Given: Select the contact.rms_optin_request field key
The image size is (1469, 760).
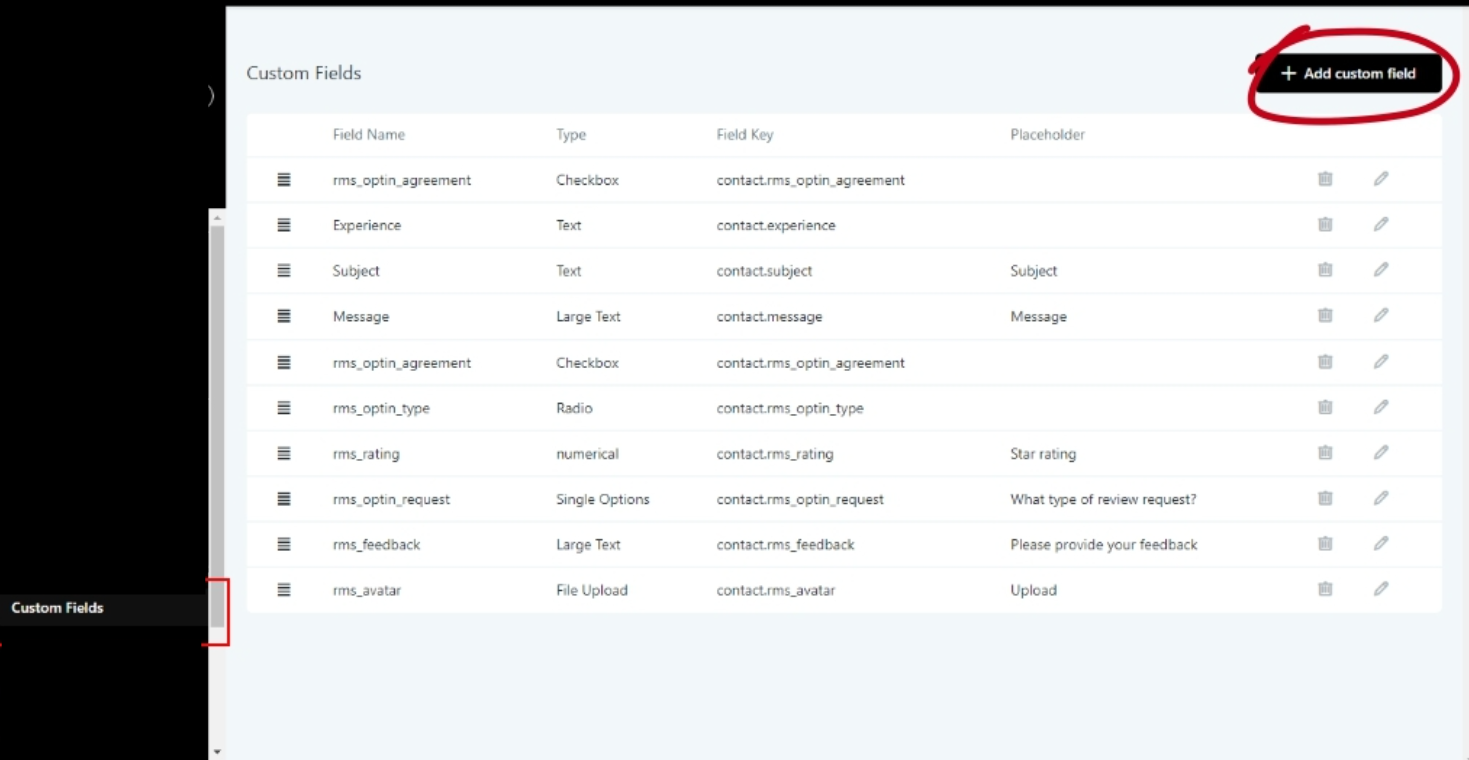Looking at the screenshot, I should 800,500.
